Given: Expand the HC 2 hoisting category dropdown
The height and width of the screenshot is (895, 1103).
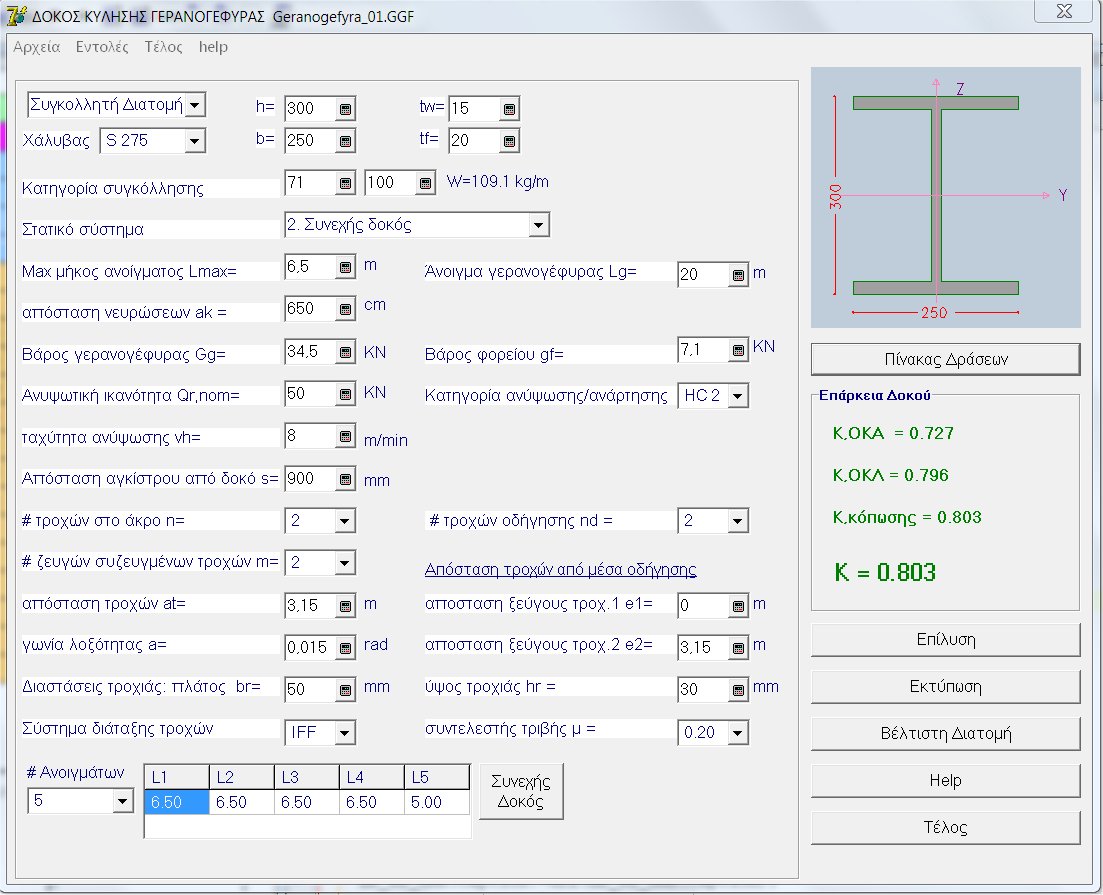Looking at the screenshot, I should 737,396.
